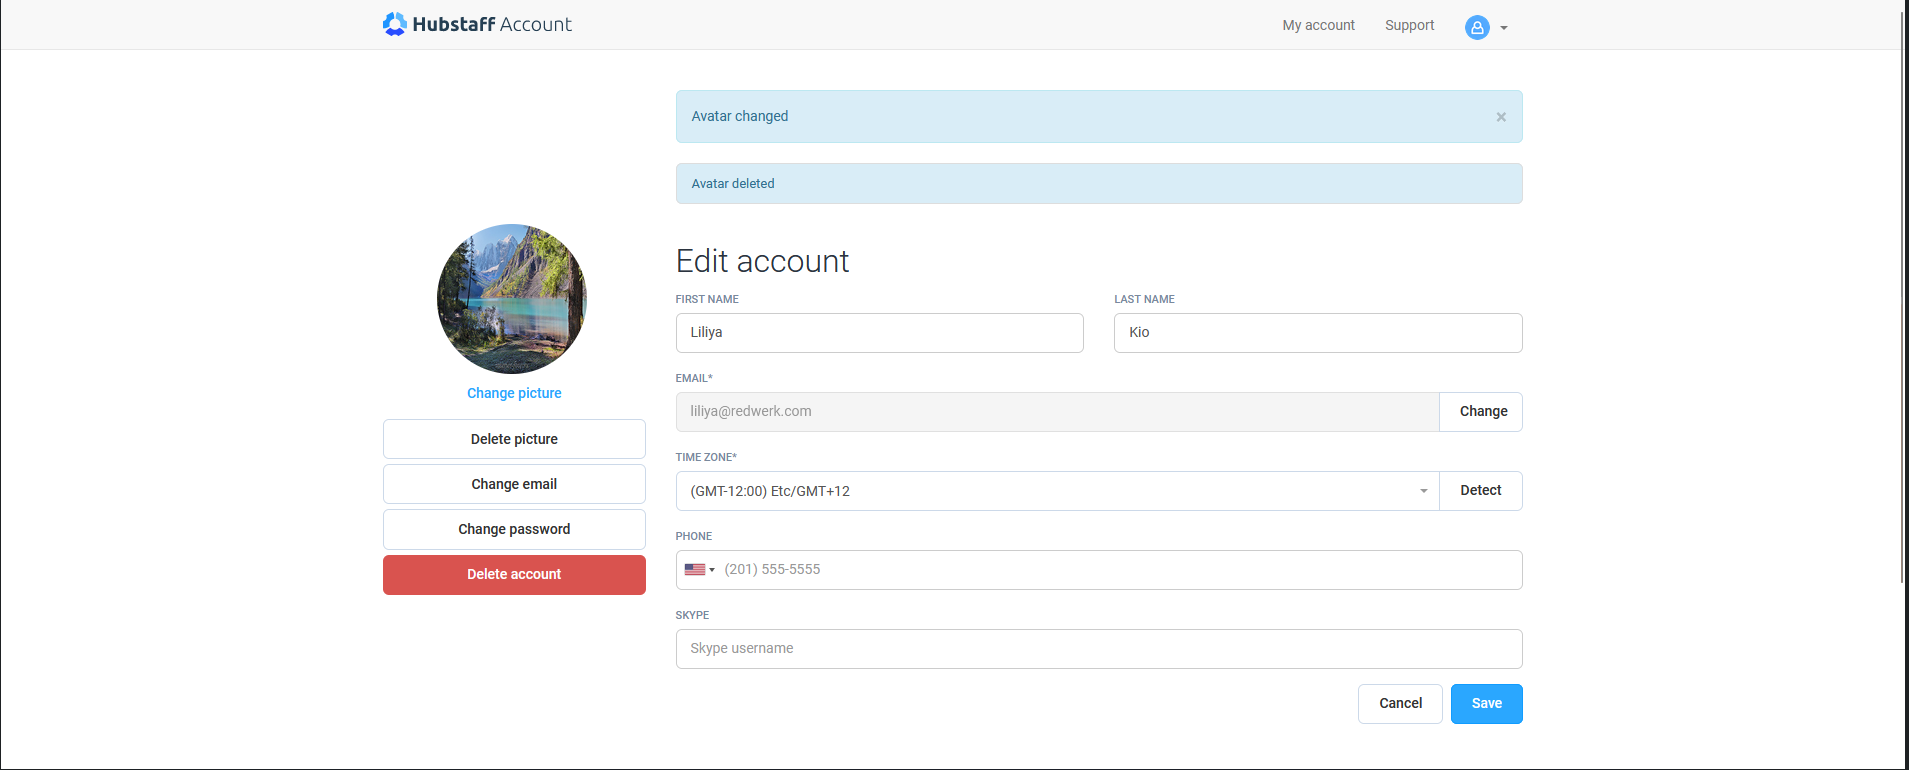Click the Hubstaff Account title text

492,24
